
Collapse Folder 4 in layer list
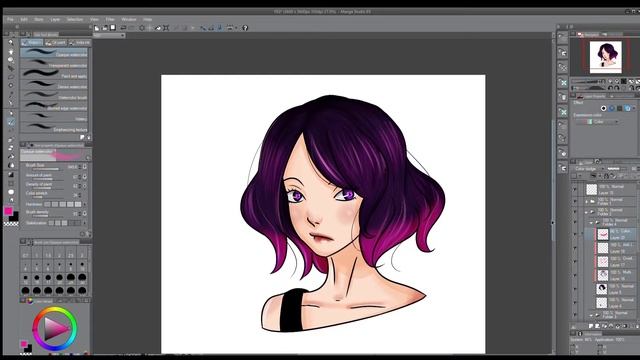[591, 223]
